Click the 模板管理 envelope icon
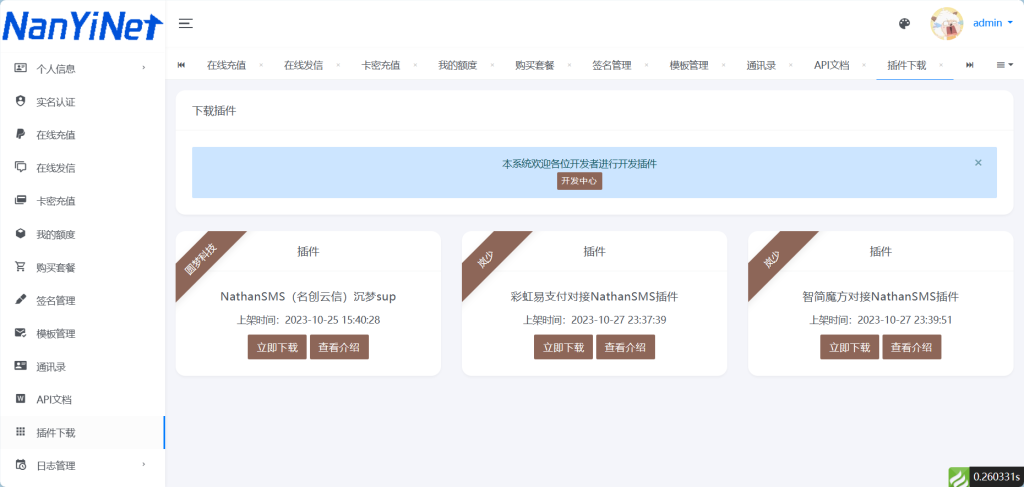 point(20,333)
